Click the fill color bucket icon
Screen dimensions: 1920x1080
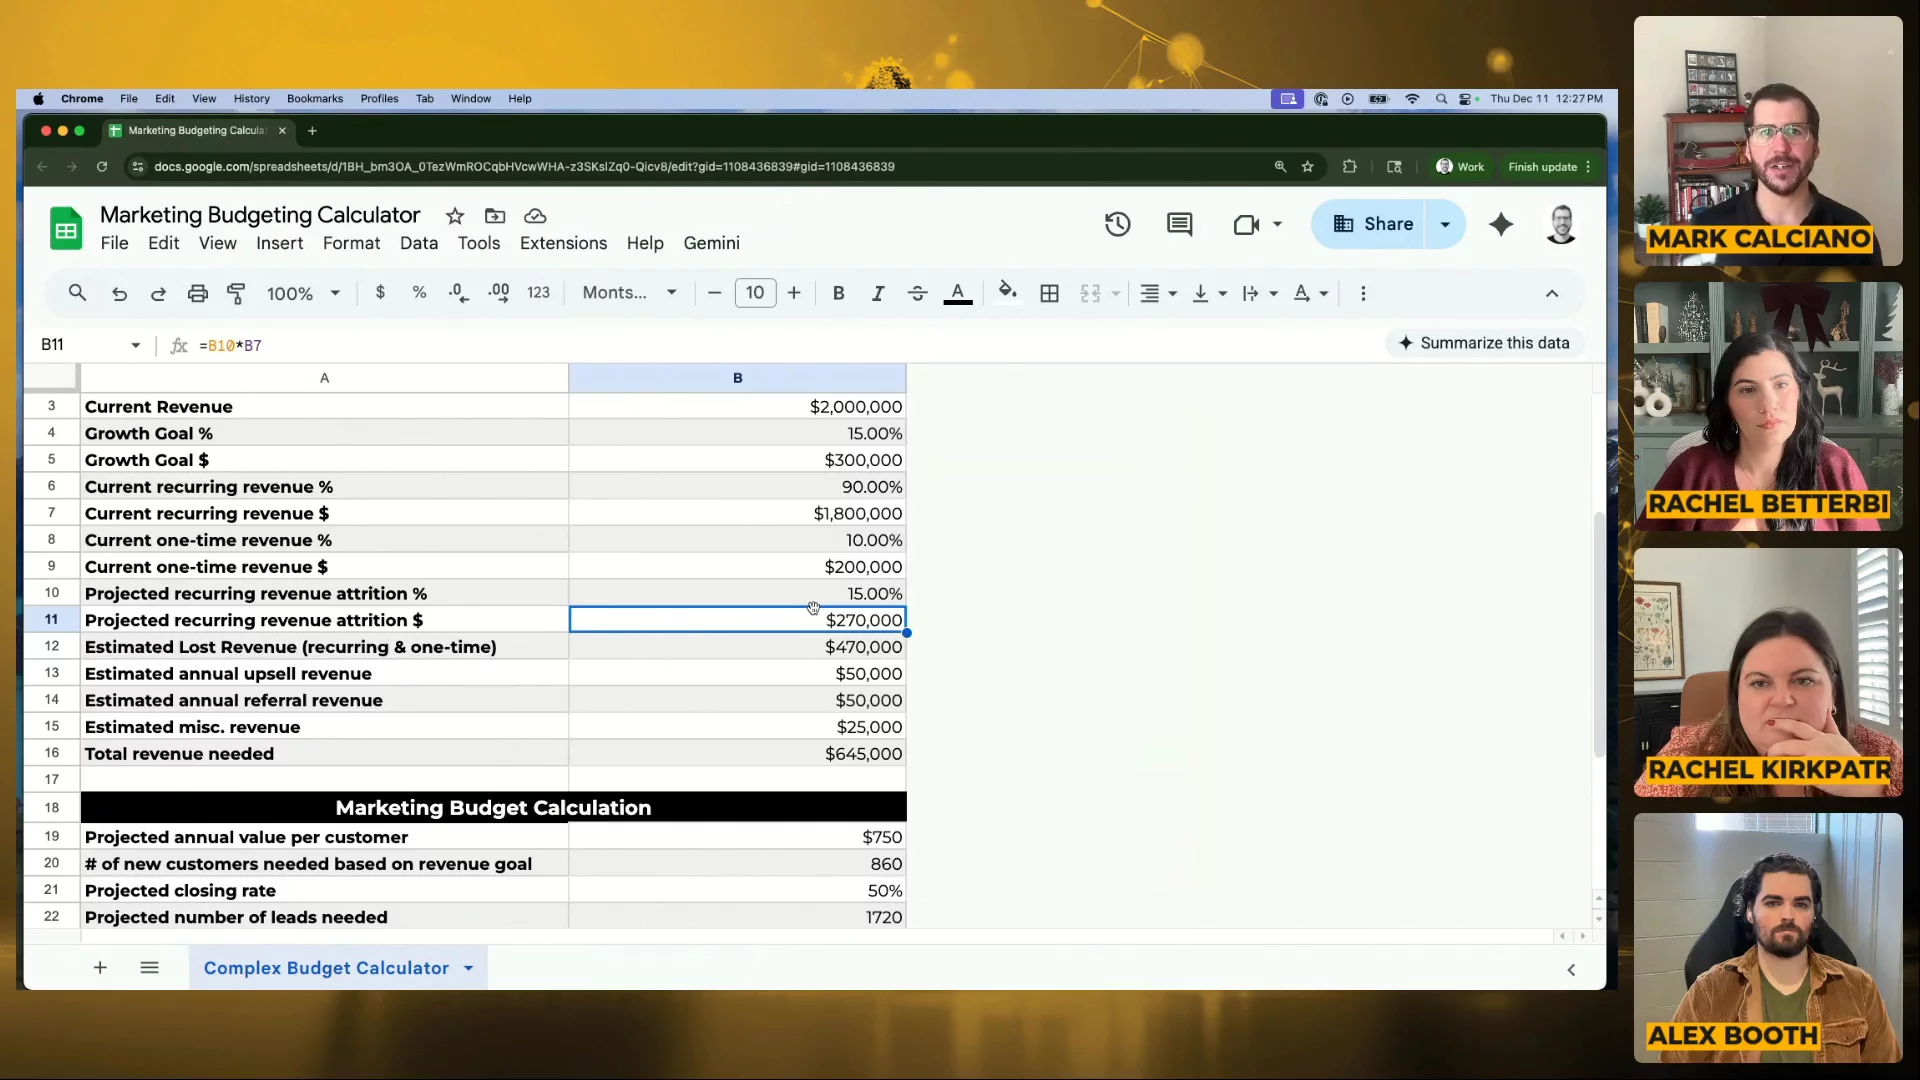coord(1007,292)
